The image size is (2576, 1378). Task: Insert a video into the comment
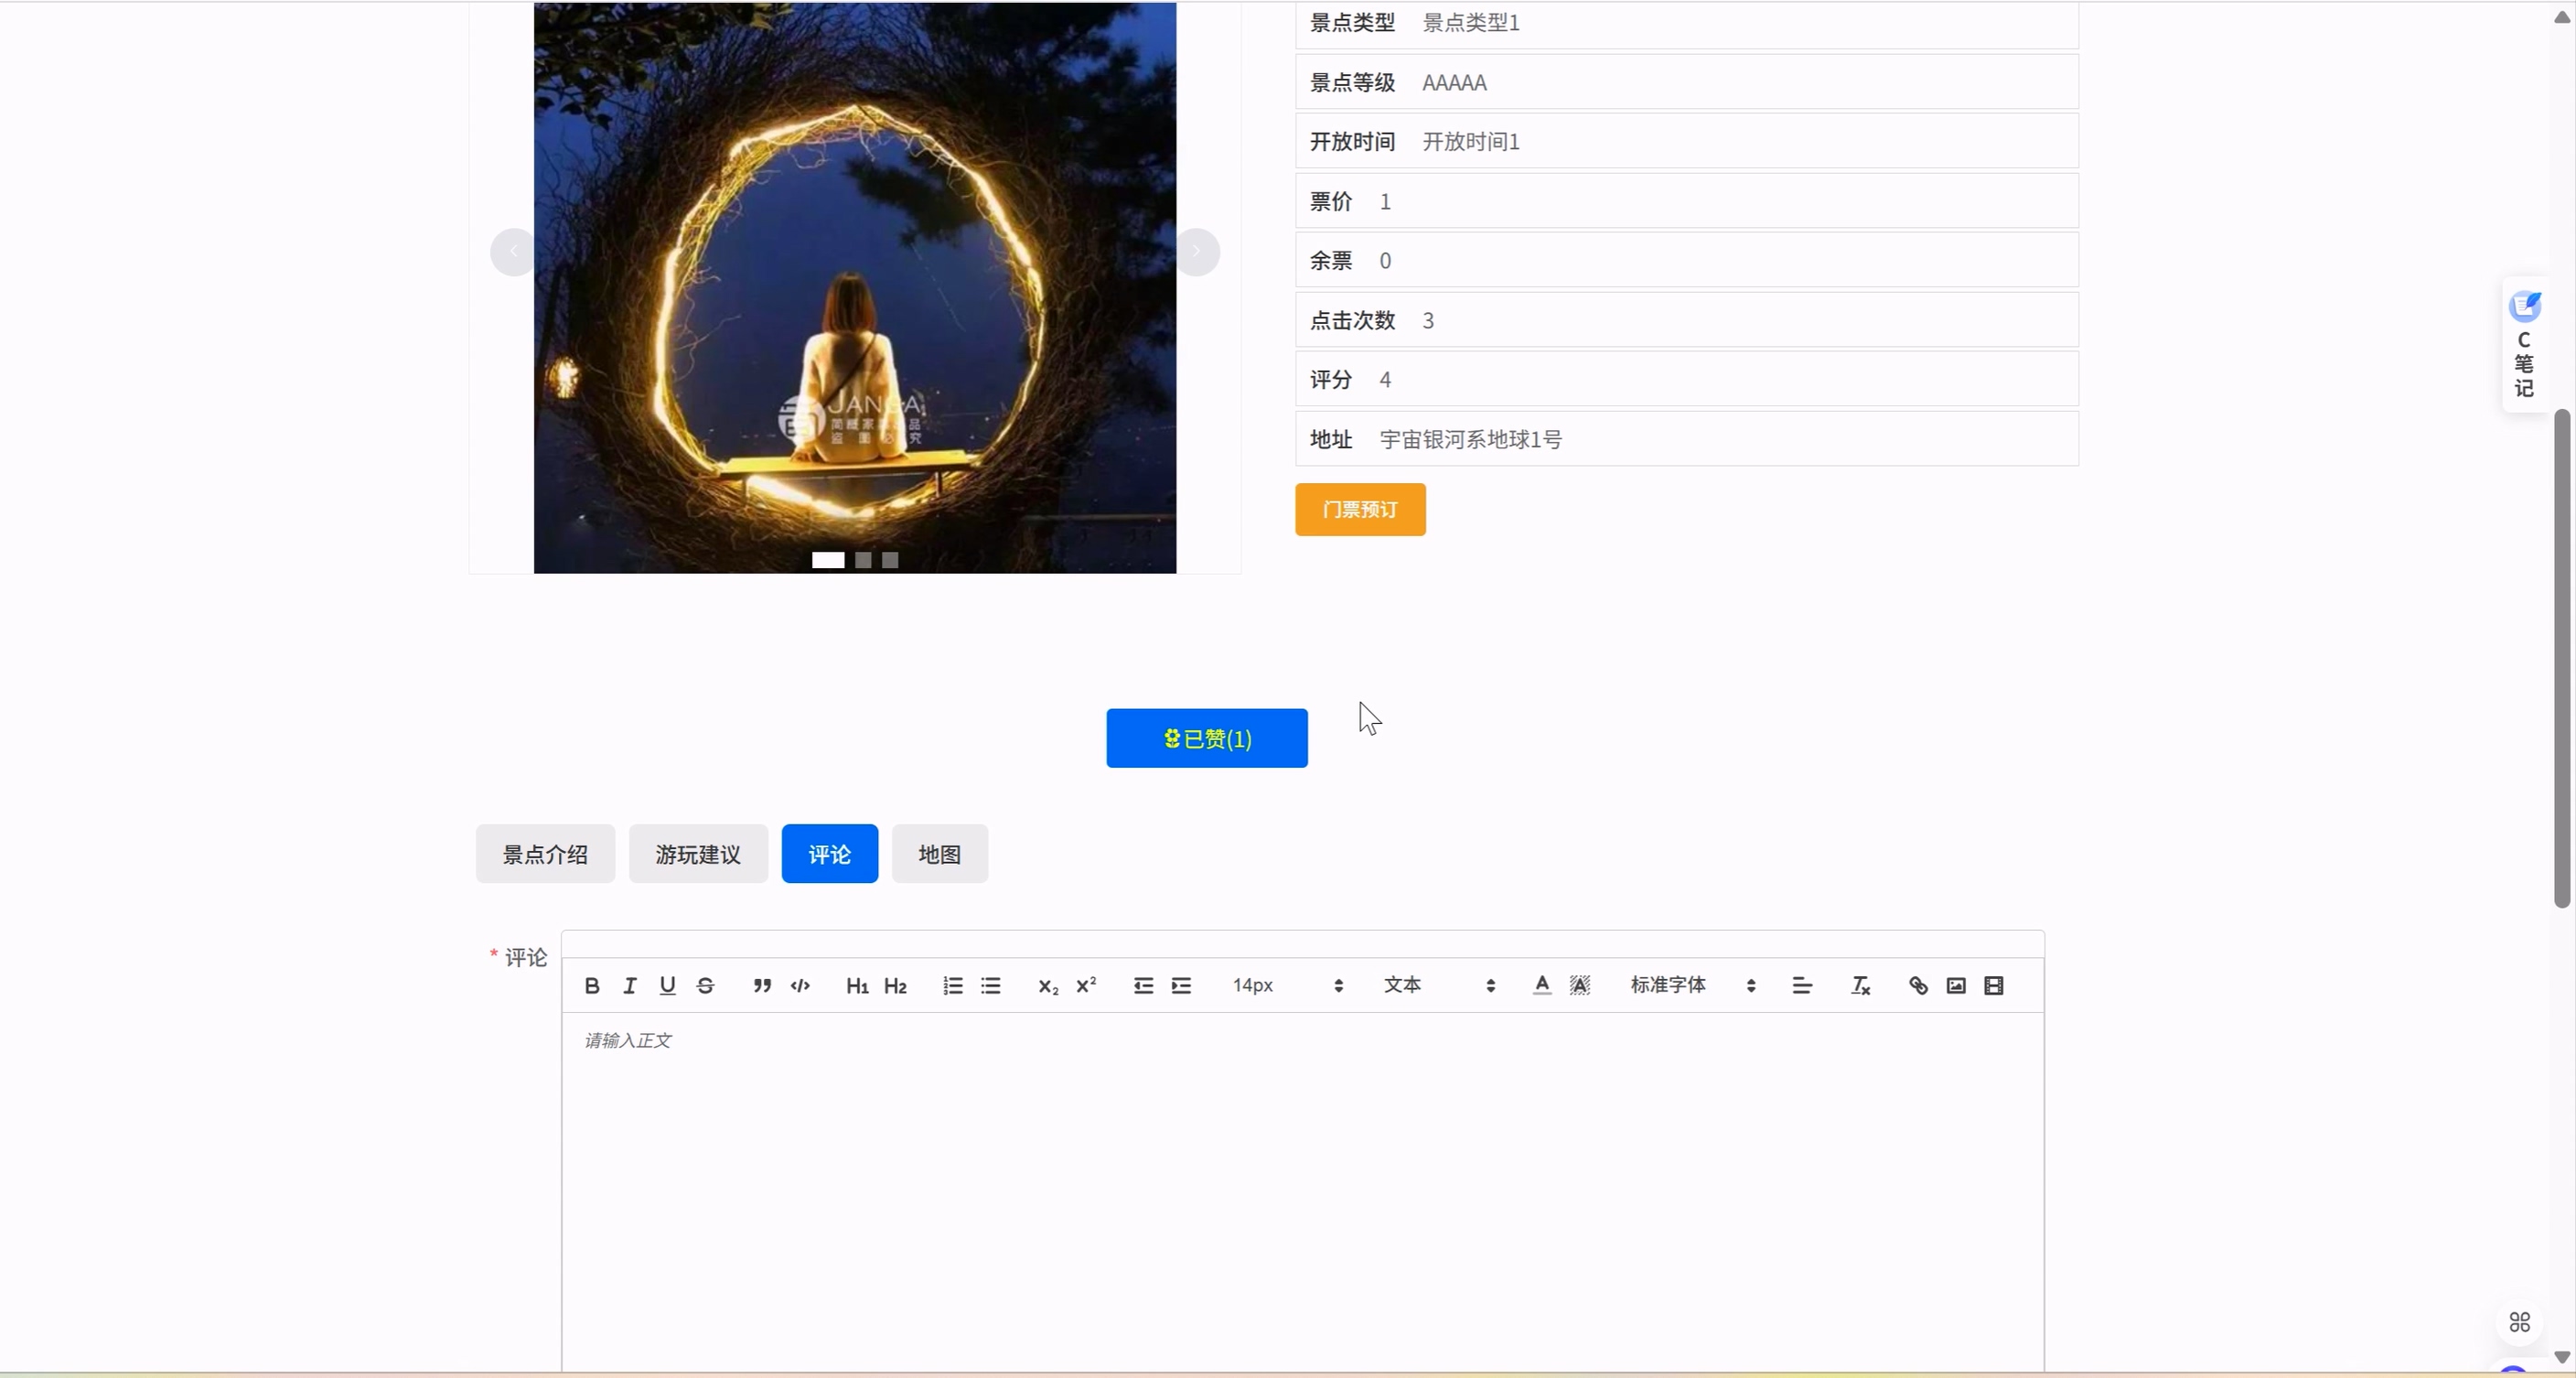(x=1994, y=986)
